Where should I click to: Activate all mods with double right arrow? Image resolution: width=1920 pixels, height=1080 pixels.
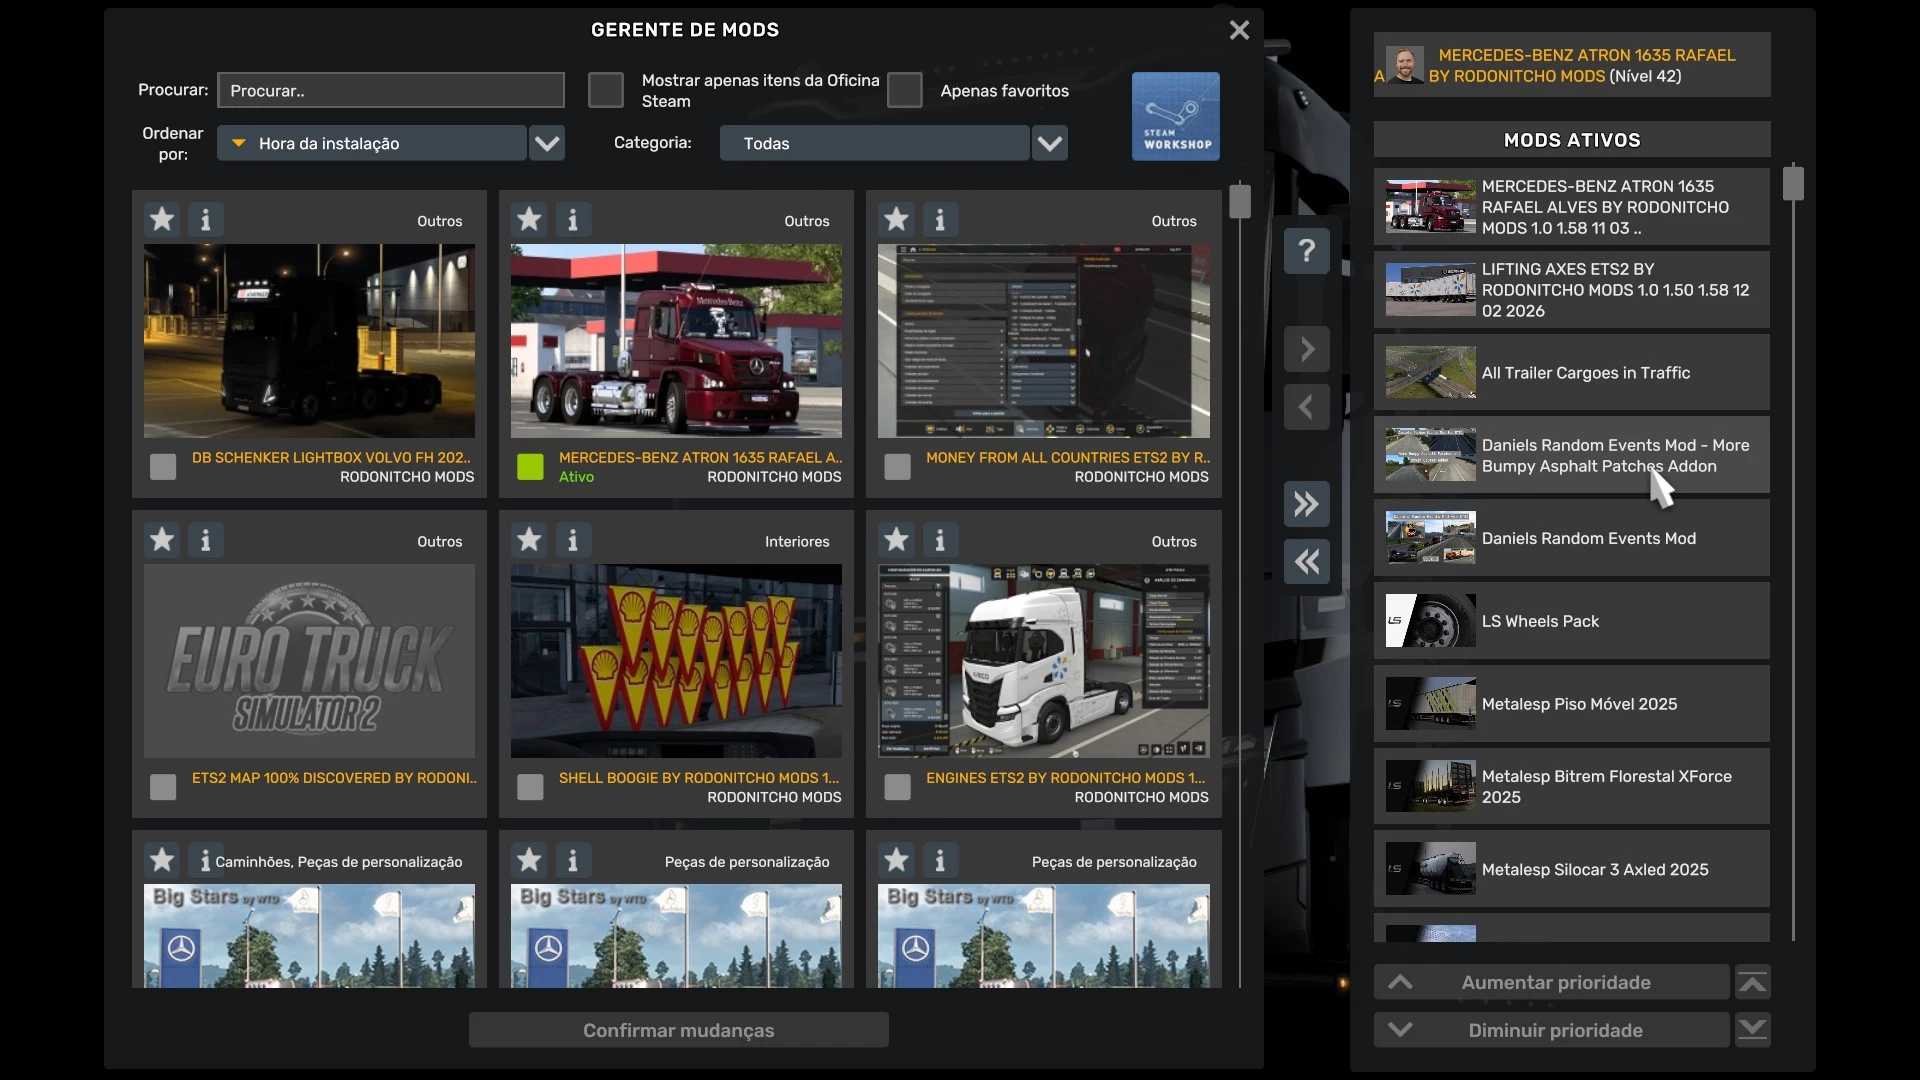coord(1306,504)
